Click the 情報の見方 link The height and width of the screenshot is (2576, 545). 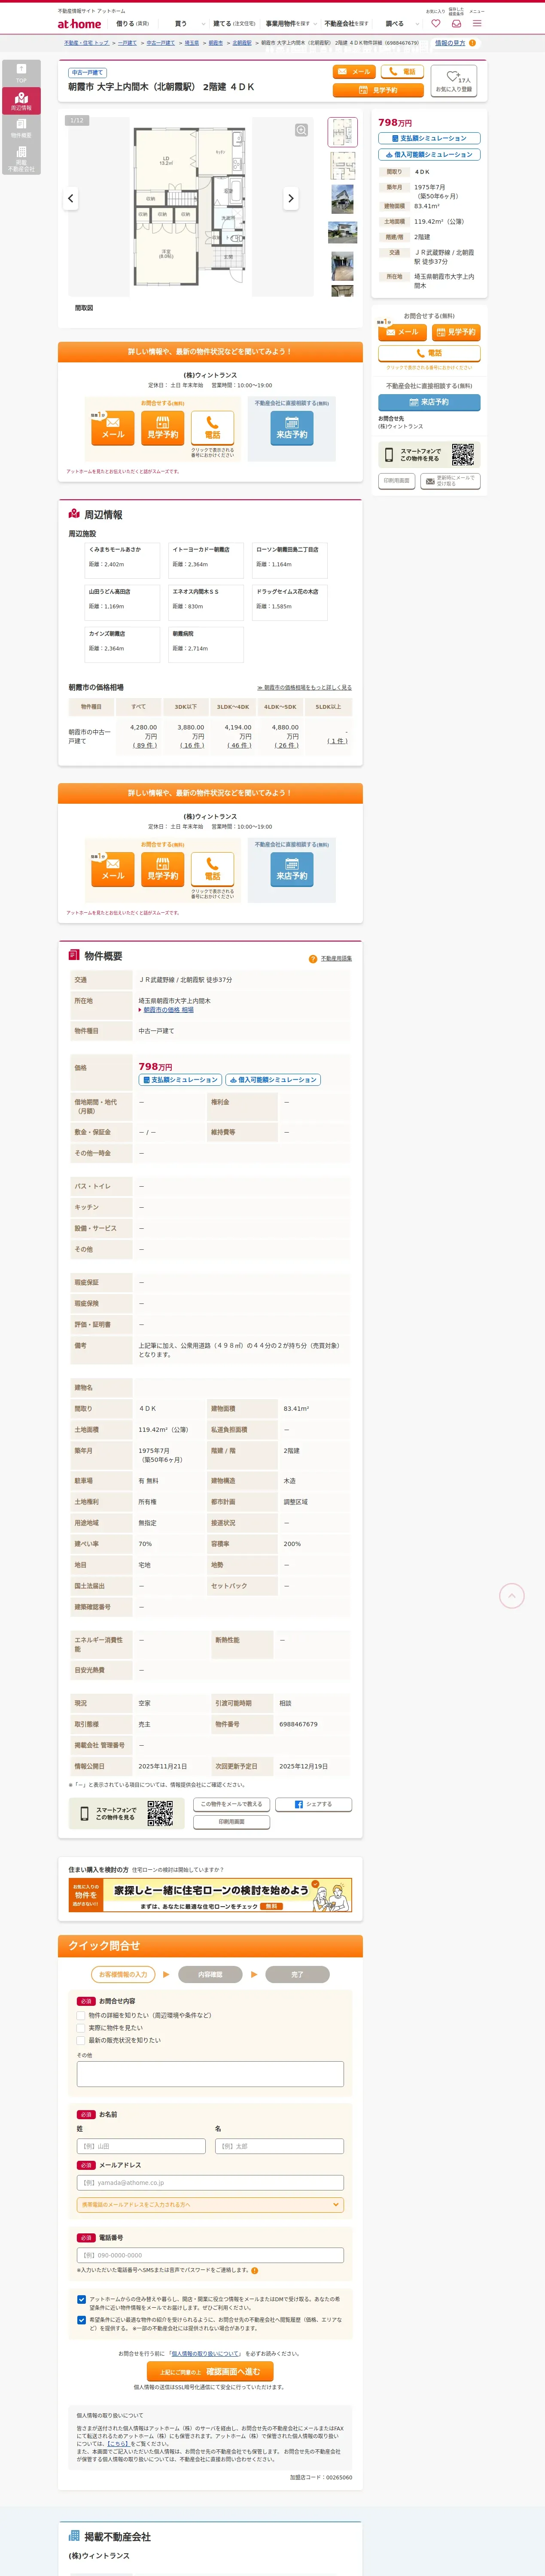coord(450,43)
